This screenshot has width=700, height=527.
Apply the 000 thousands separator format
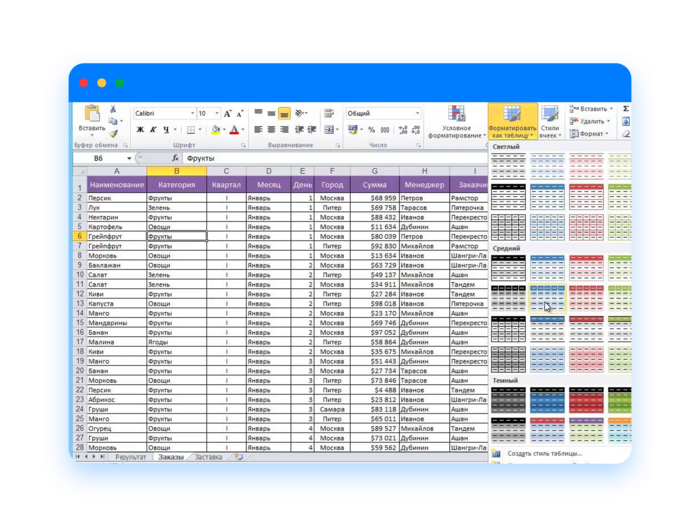click(x=385, y=130)
